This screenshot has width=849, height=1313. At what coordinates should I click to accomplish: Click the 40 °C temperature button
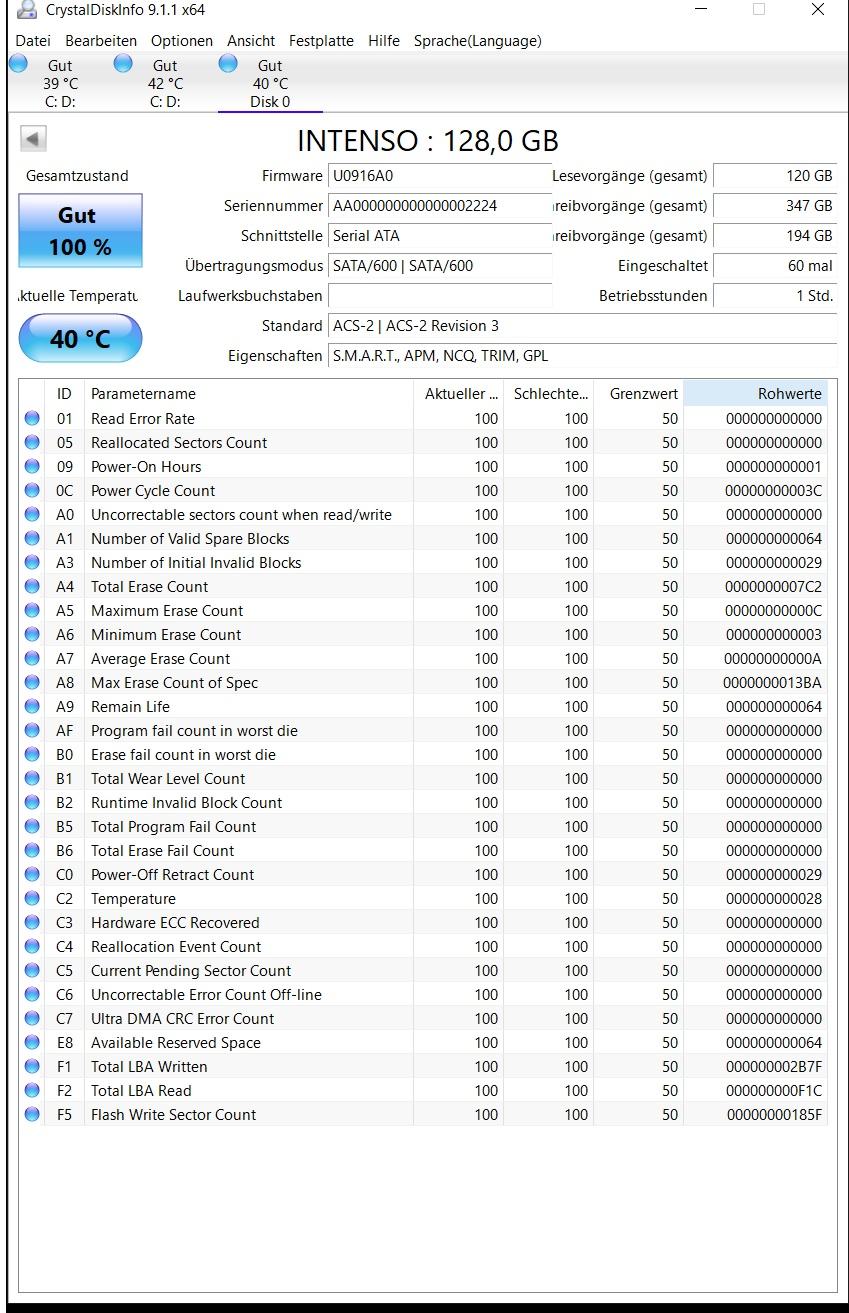pyautogui.click(x=81, y=339)
